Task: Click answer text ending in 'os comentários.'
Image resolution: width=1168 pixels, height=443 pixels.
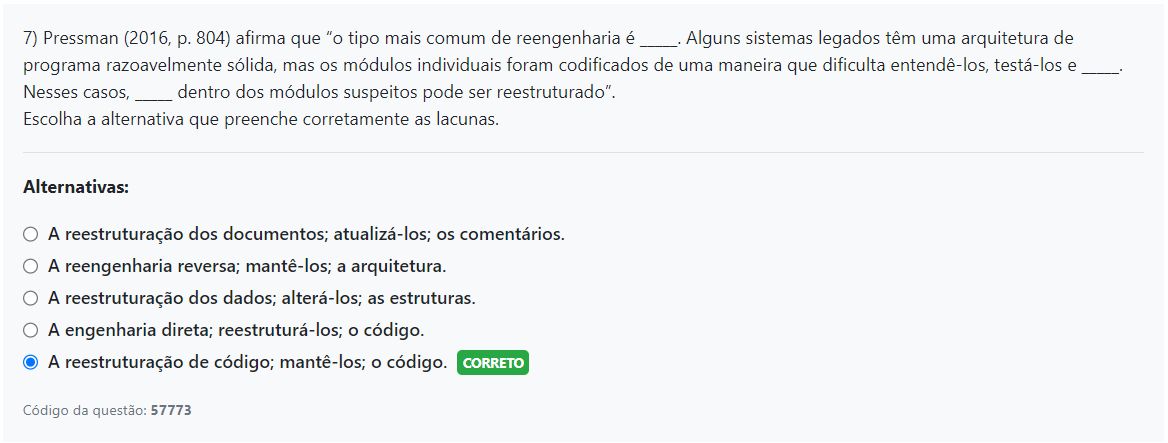Action: tap(306, 235)
